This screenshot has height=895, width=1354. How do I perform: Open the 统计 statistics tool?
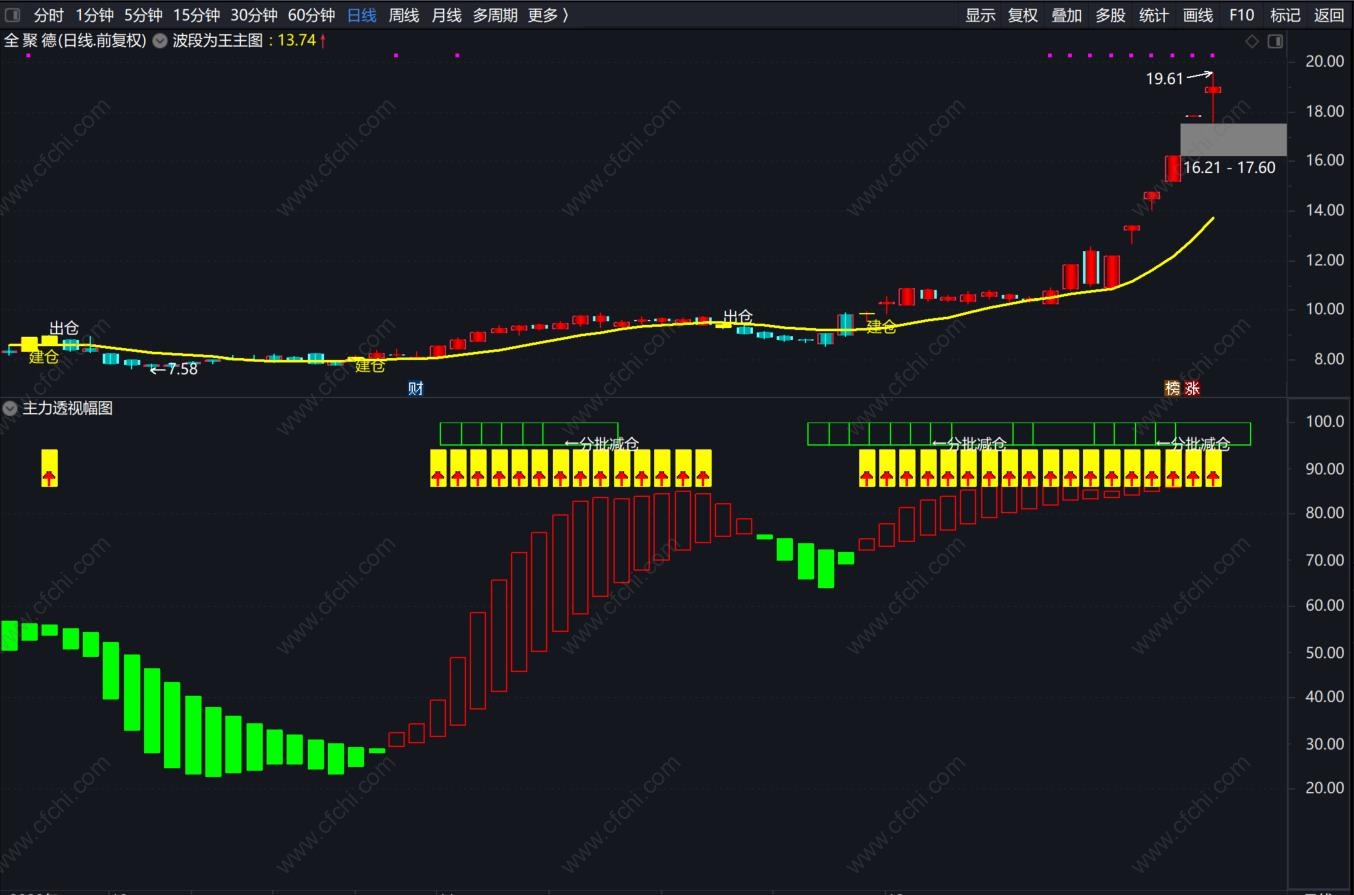(x=1154, y=15)
